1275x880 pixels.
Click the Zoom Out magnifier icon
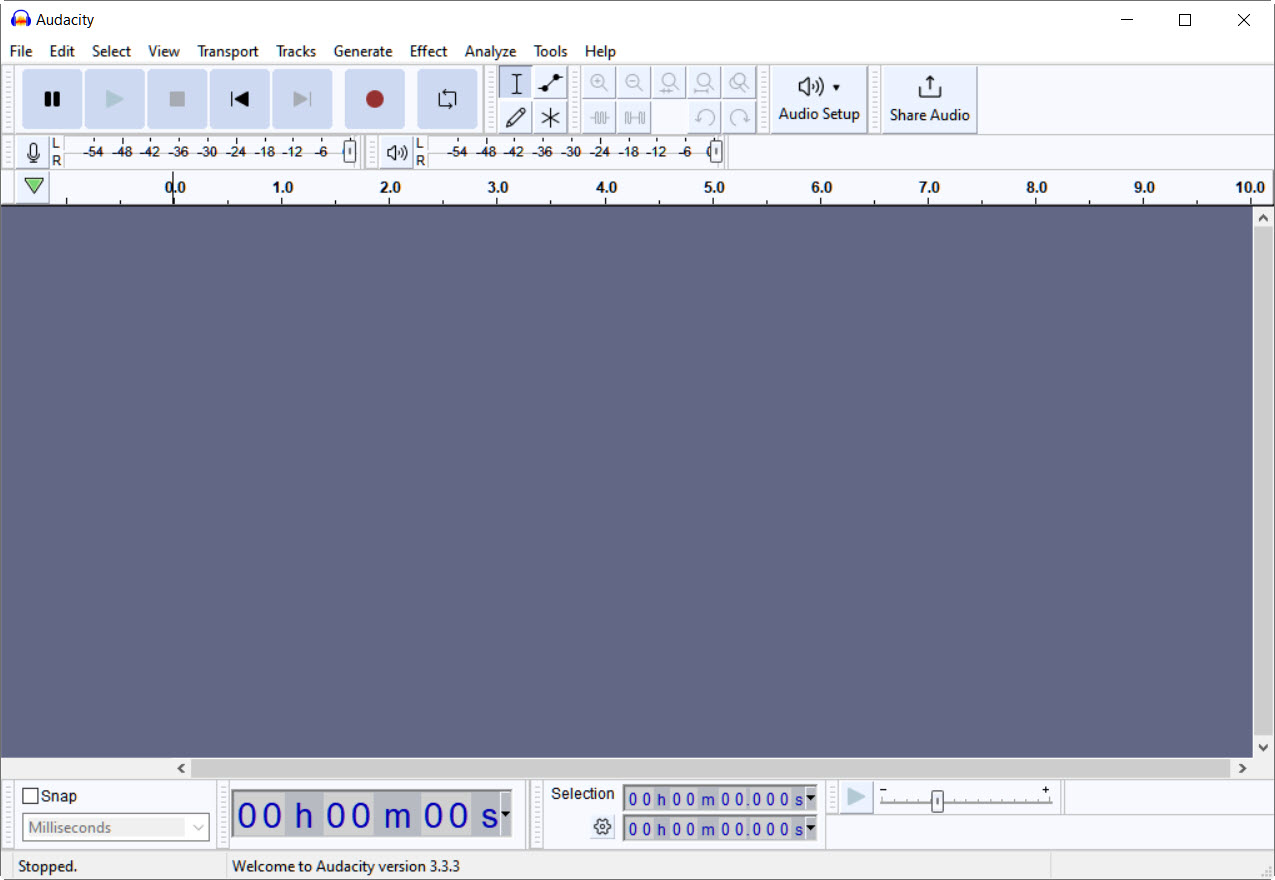pyautogui.click(x=634, y=83)
